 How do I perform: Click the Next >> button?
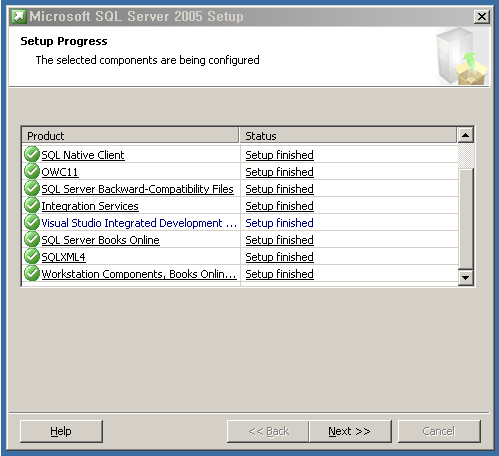(x=350, y=431)
